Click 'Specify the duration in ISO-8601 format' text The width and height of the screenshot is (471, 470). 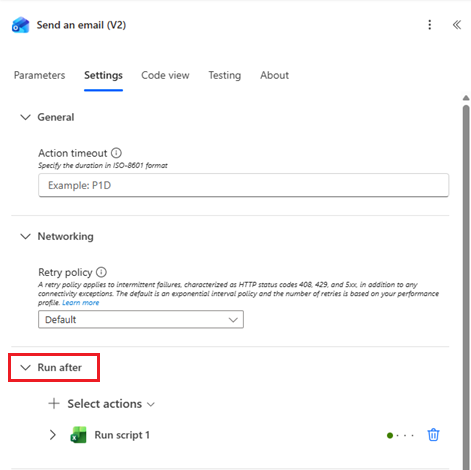pyautogui.click(x=103, y=166)
